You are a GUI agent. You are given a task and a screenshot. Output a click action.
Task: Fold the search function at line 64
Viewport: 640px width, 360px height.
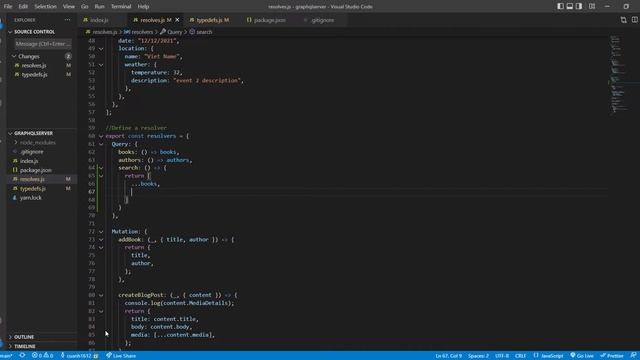pyautogui.click(x=101, y=168)
